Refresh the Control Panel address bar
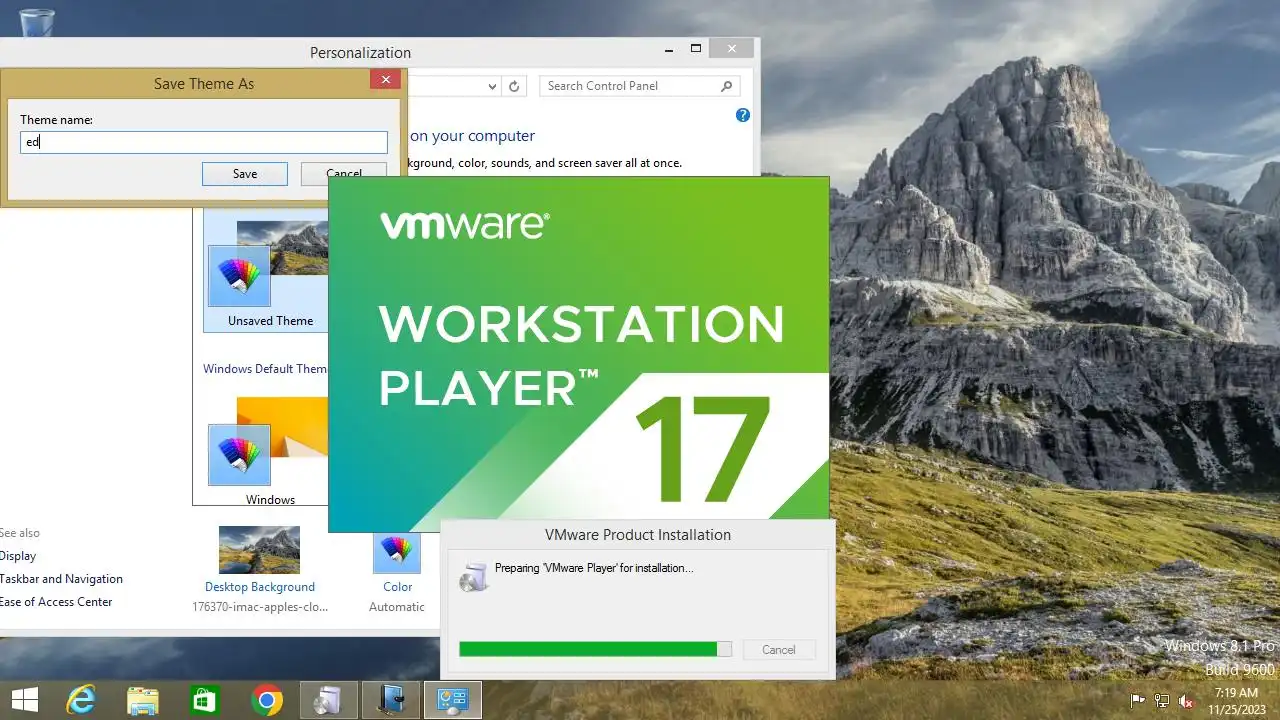Screen dimensions: 1280x720 (x=514, y=86)
